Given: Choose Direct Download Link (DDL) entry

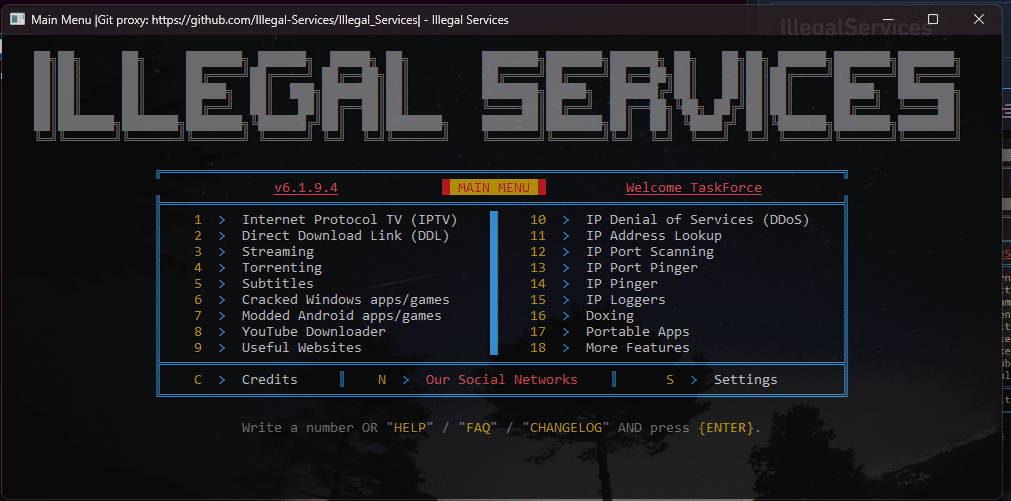Looking at the screenshot, I should point(346,236).
